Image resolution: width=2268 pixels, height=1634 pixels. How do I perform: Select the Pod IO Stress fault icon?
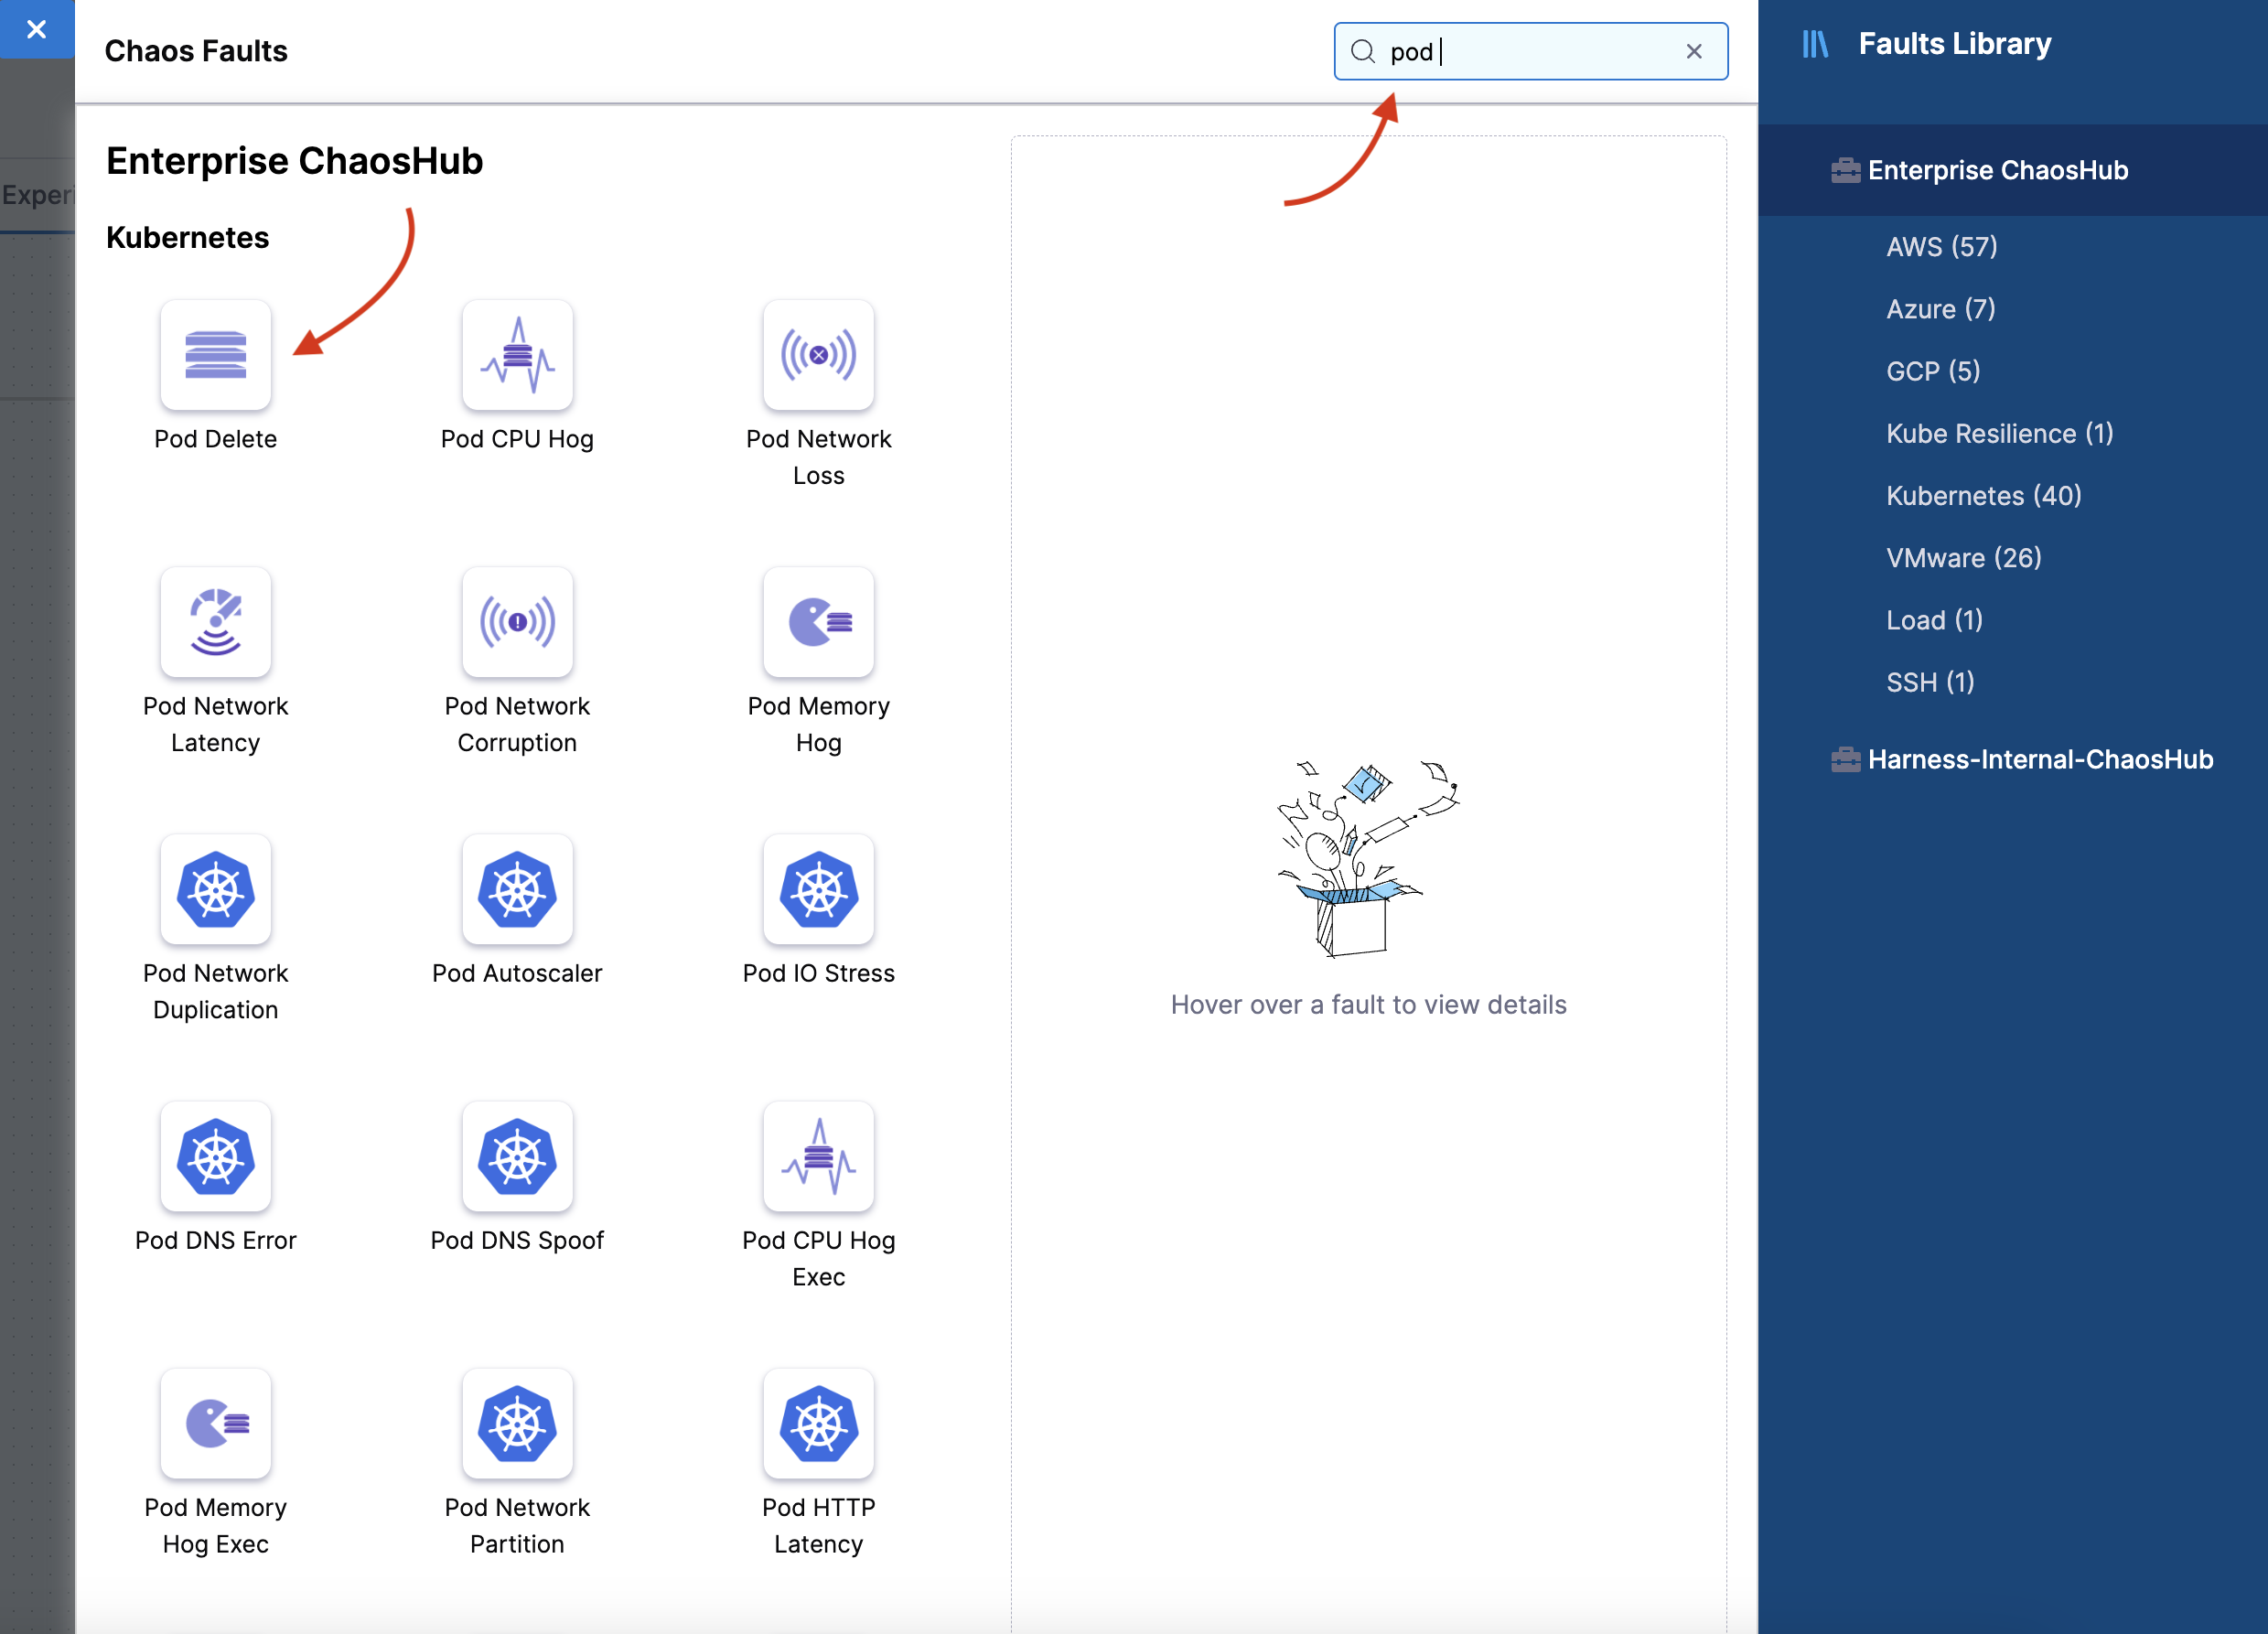click(x=818, y=889)
